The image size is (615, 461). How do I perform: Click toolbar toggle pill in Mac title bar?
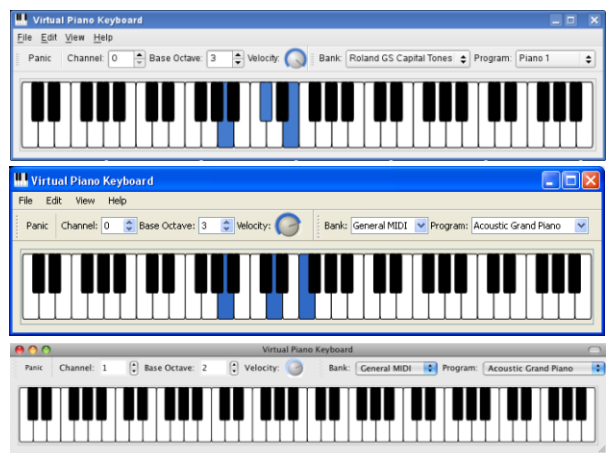[594, 350]
